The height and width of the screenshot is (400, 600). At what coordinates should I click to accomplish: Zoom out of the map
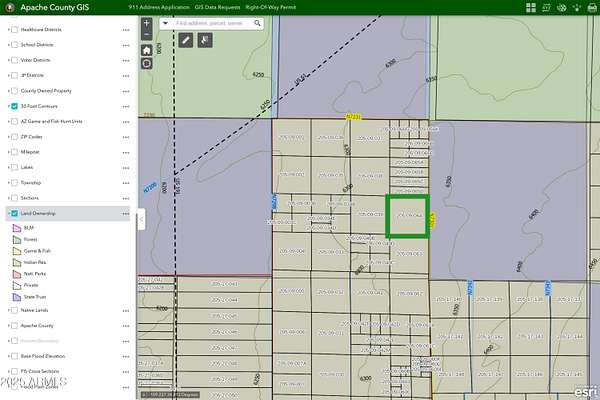(147, 35)
